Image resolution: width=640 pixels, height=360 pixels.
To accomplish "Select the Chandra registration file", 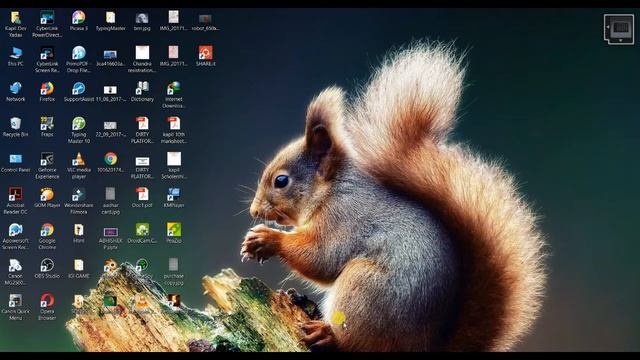I will pyautogui.click(x=142, y=60).
